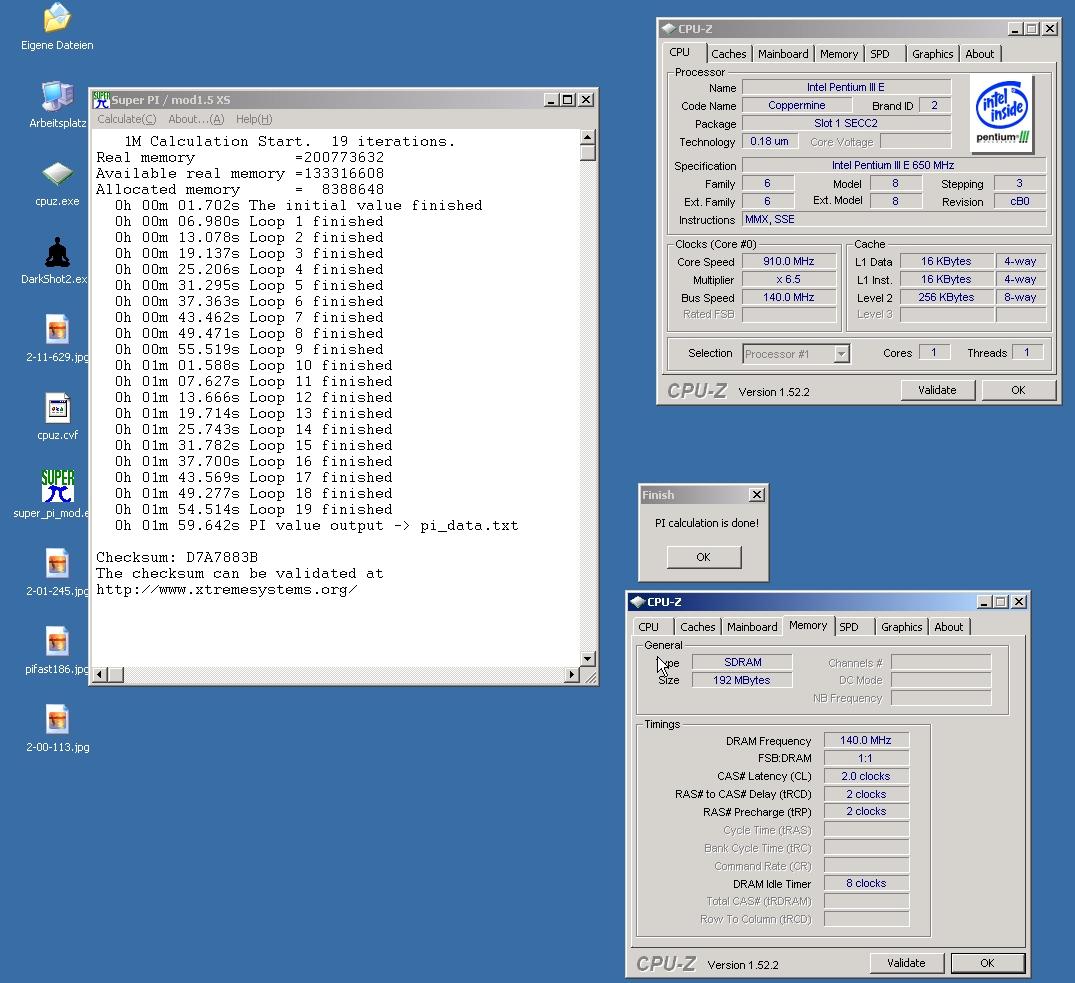This screenshot has width=1075, height=983.
Task: Click the DRAM Idle Timer 8 clocks field
Action: click(866, 884)
